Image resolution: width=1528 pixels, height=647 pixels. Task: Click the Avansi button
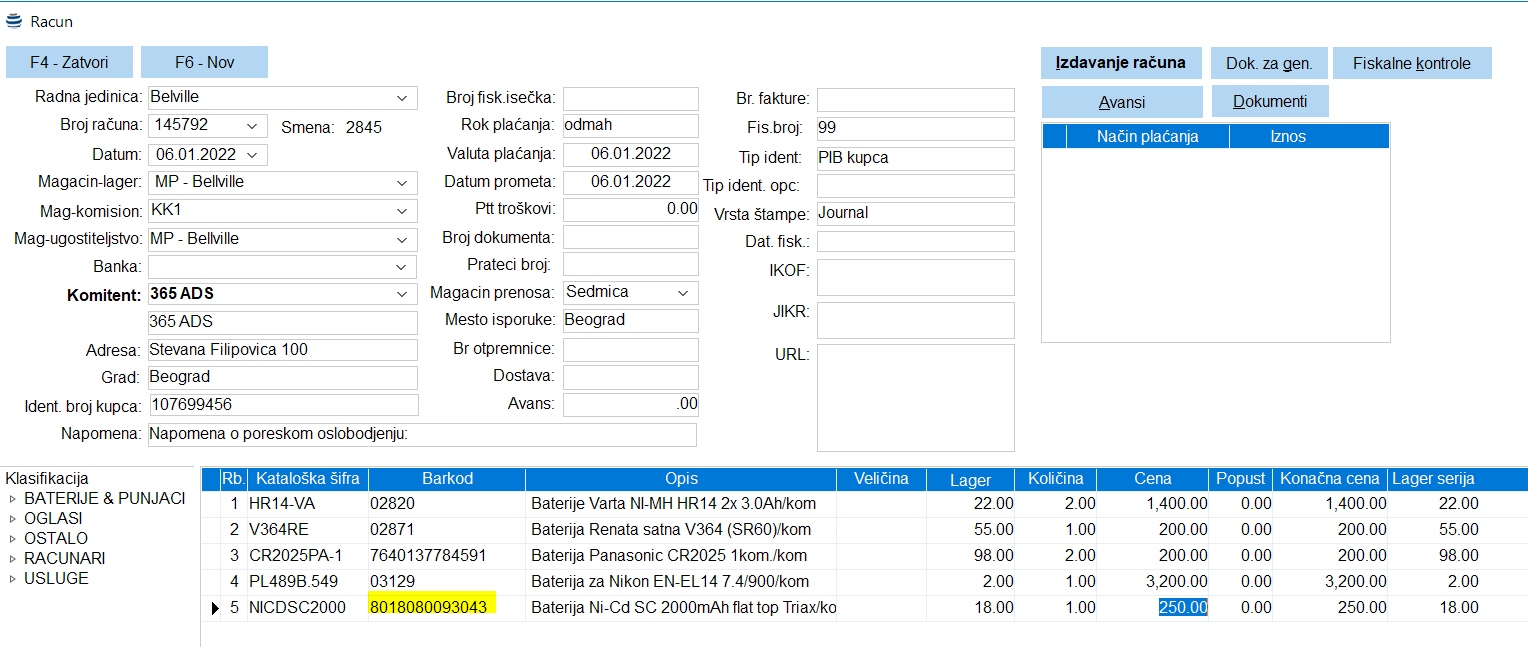point(1121,102)
